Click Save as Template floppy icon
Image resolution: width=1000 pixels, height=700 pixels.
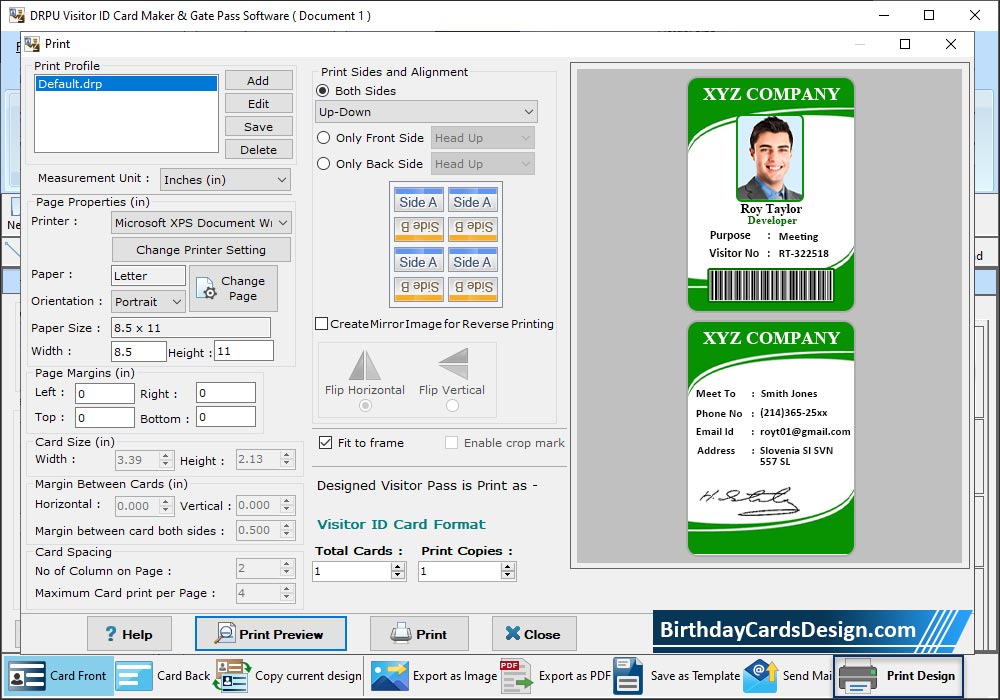coord(628,676)
